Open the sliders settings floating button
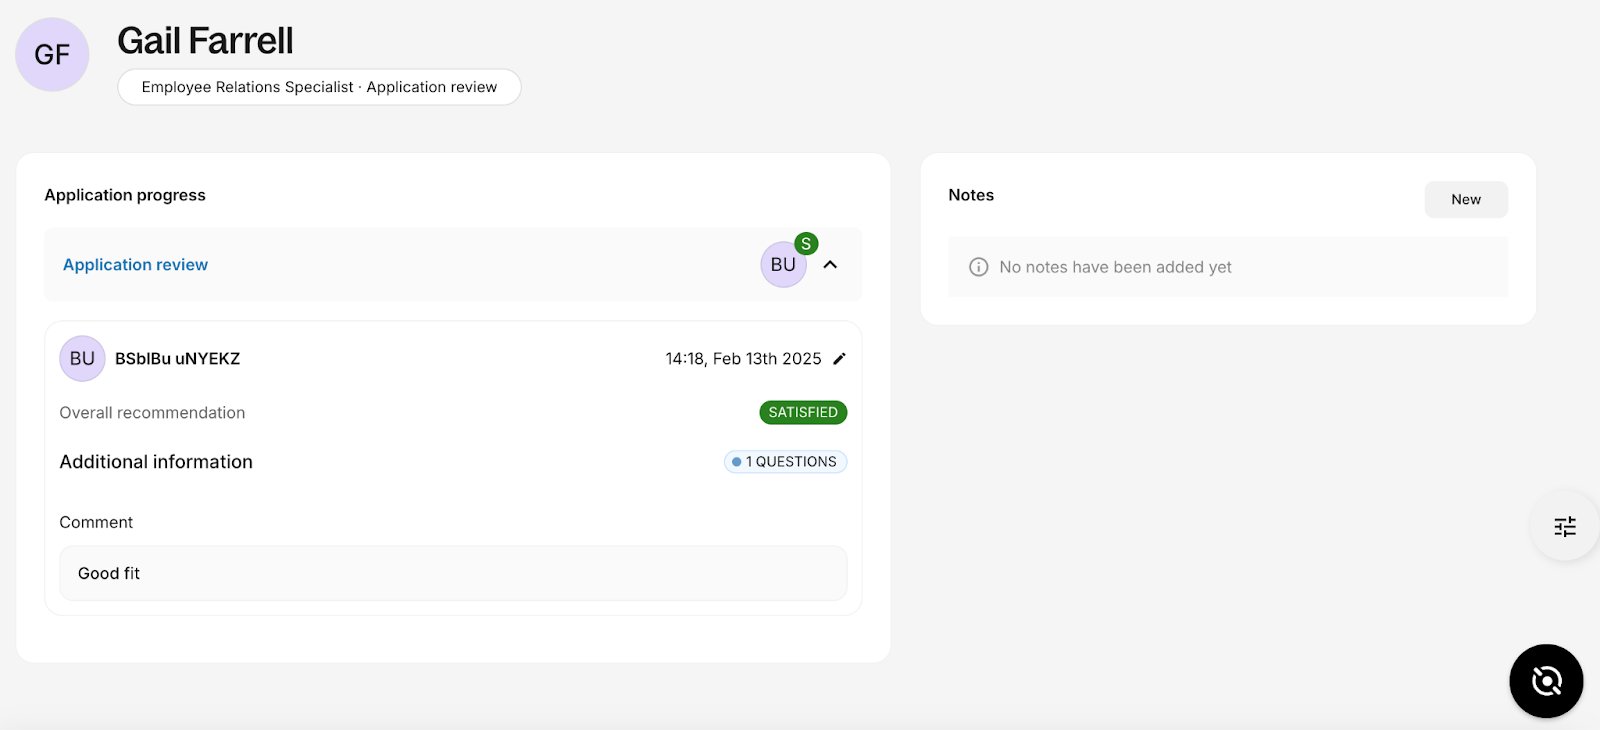The image size is (1600, 730). tap(1565, 527)
